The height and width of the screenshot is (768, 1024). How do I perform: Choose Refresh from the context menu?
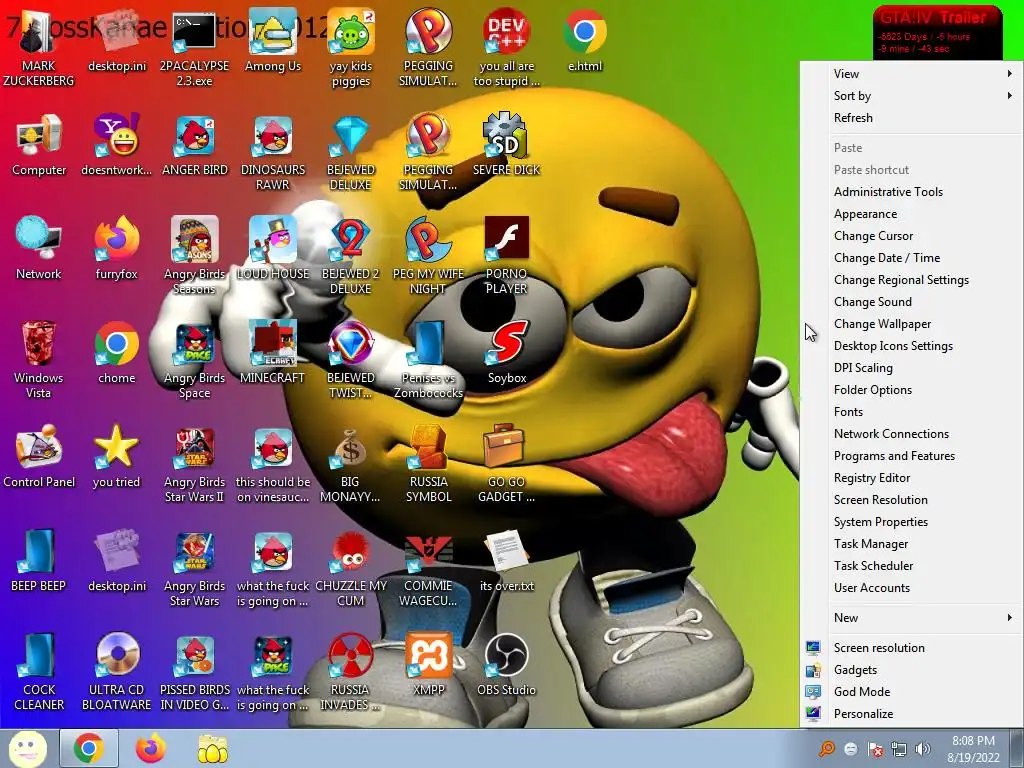point(911,118)
